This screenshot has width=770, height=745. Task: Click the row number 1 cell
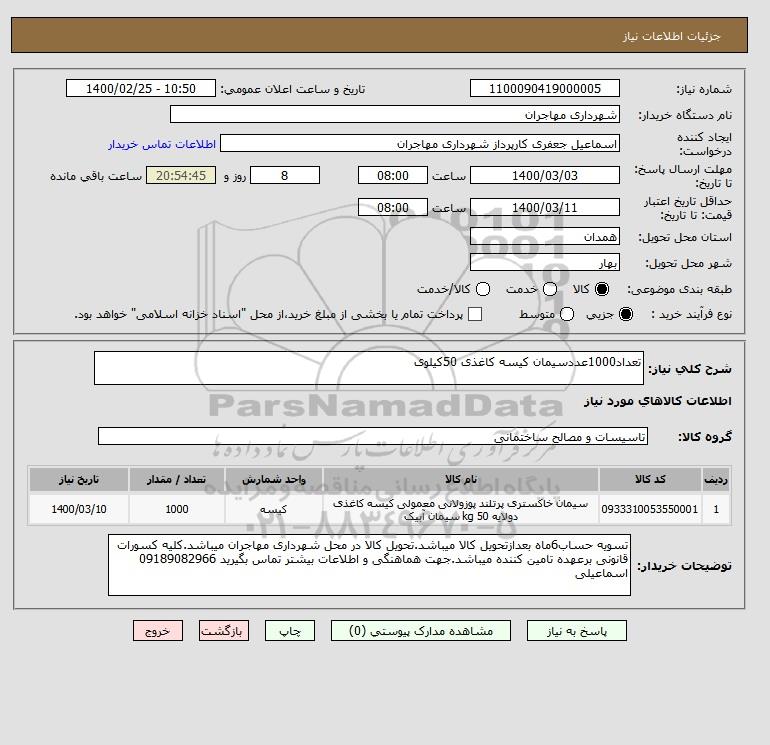pos(716,509)
